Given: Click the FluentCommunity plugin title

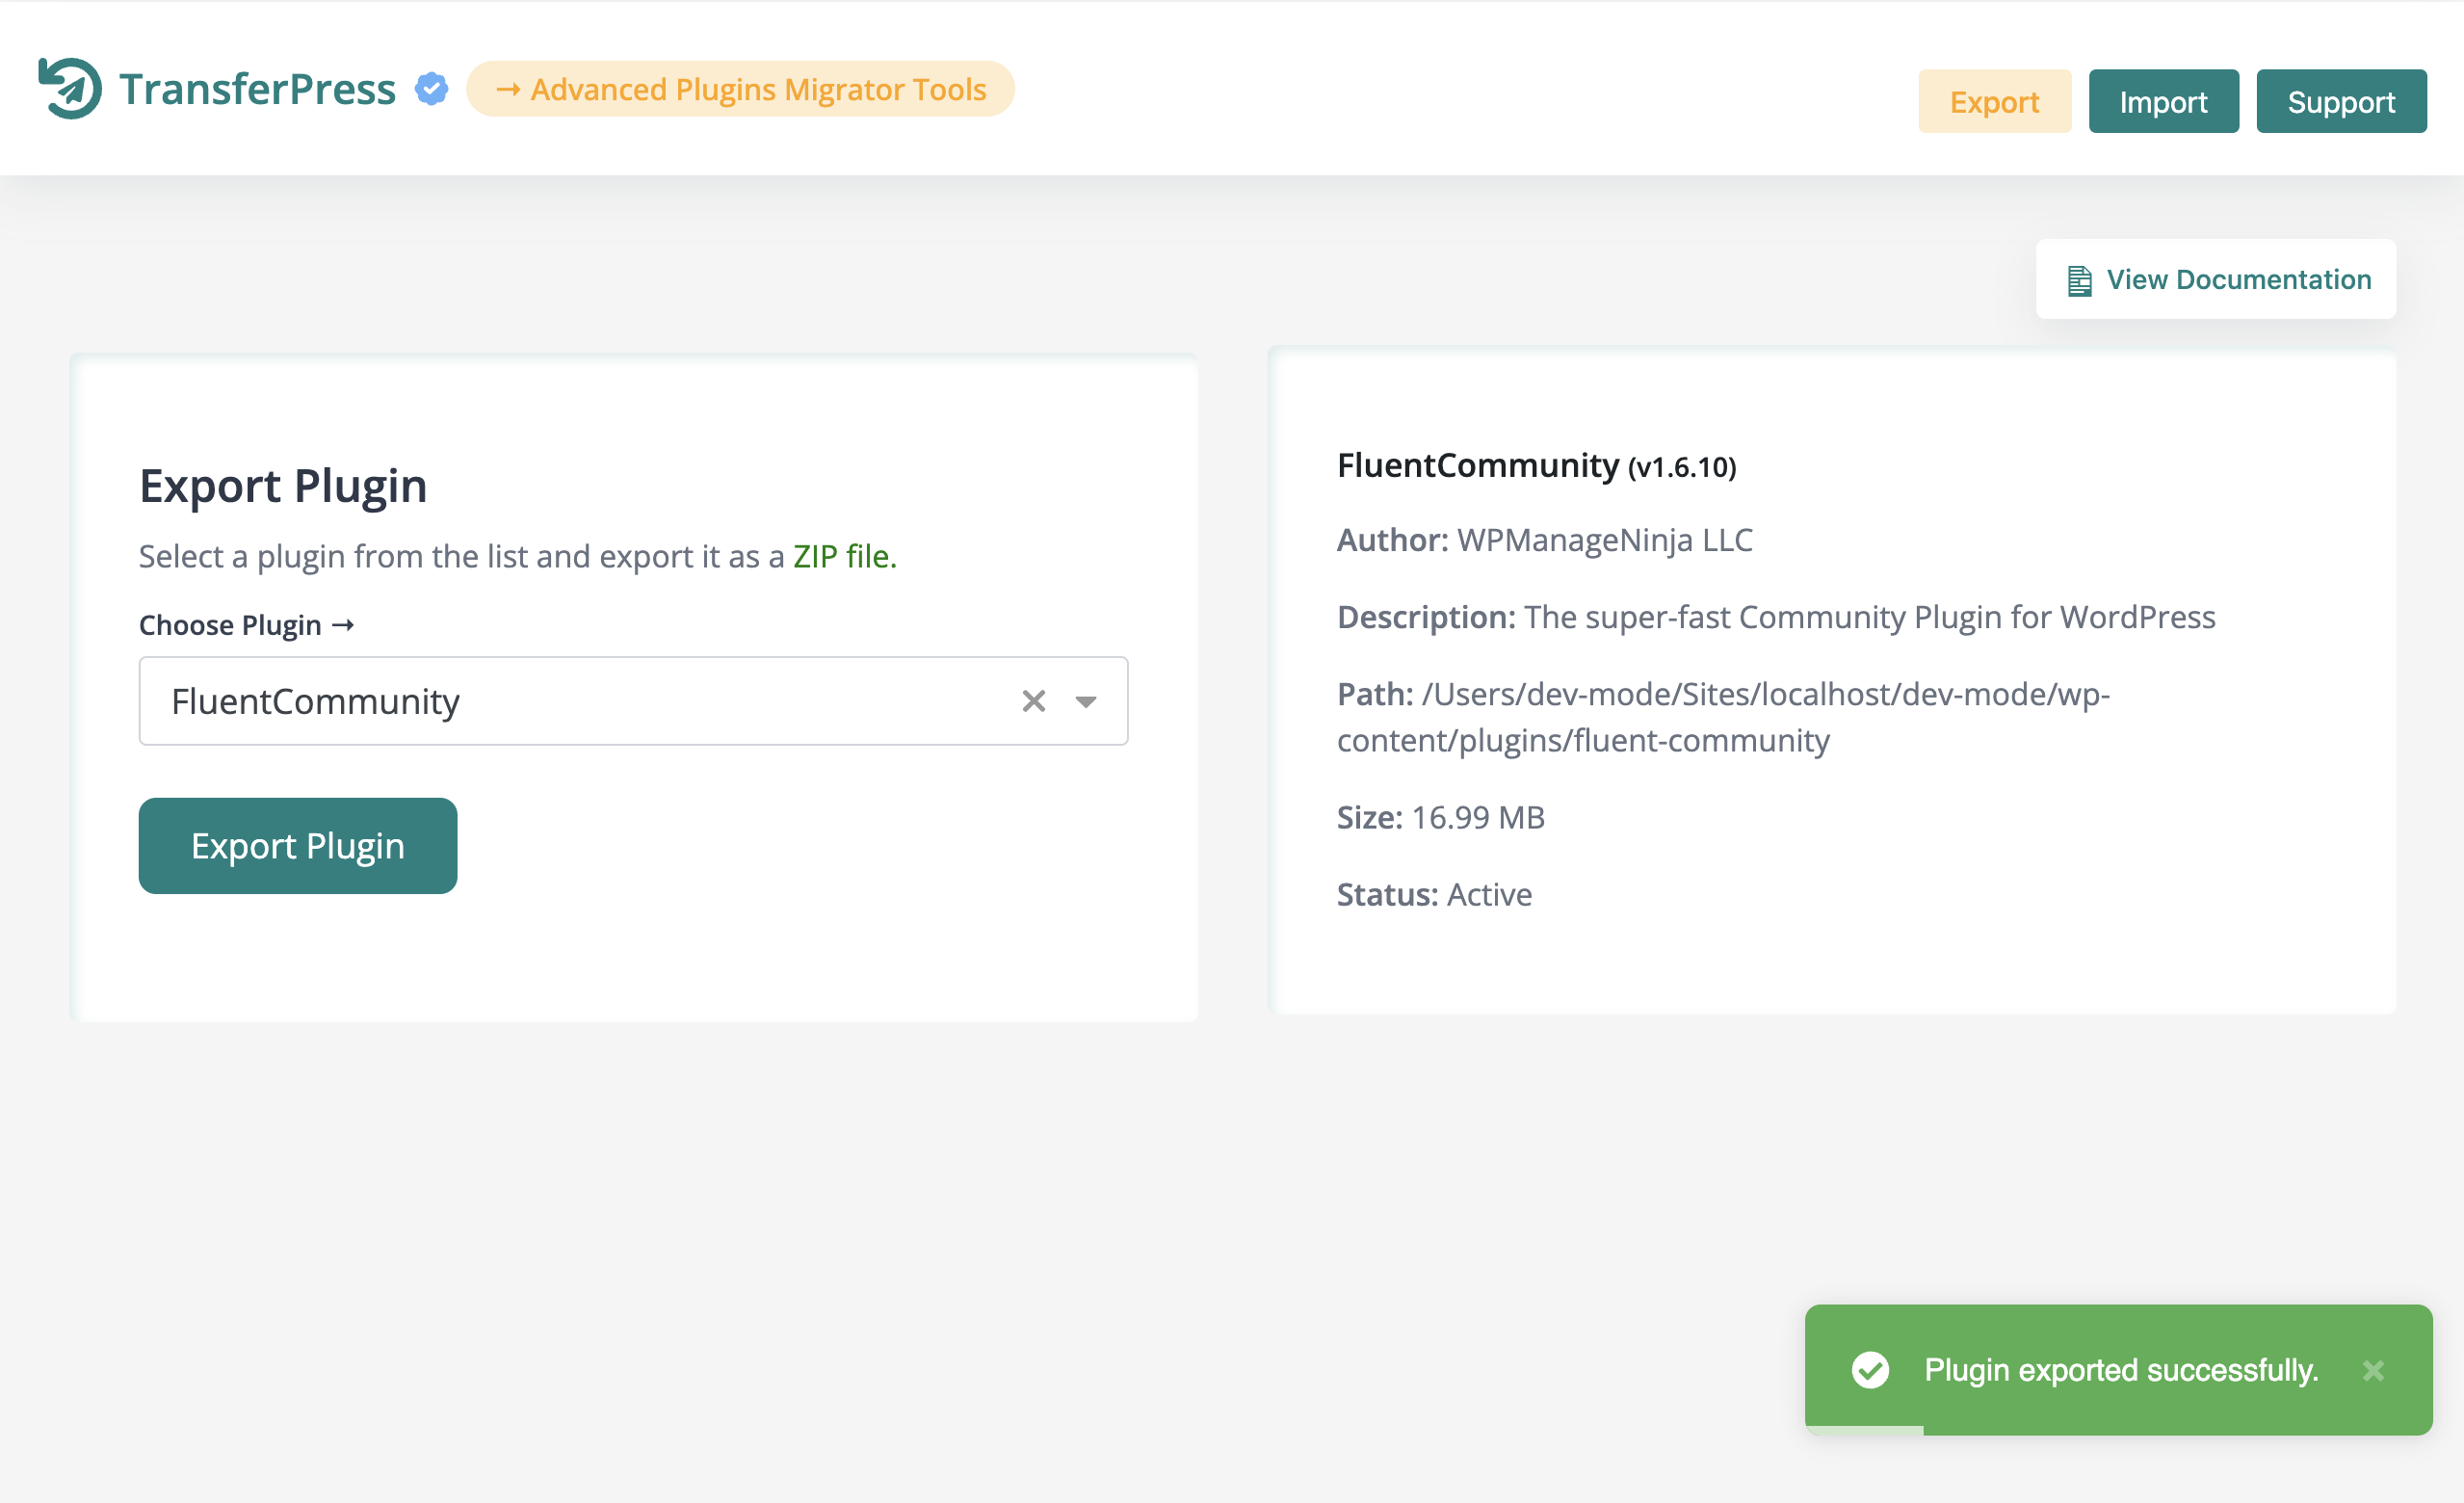Looking at the screenshot, I should tap(1478, 465).
